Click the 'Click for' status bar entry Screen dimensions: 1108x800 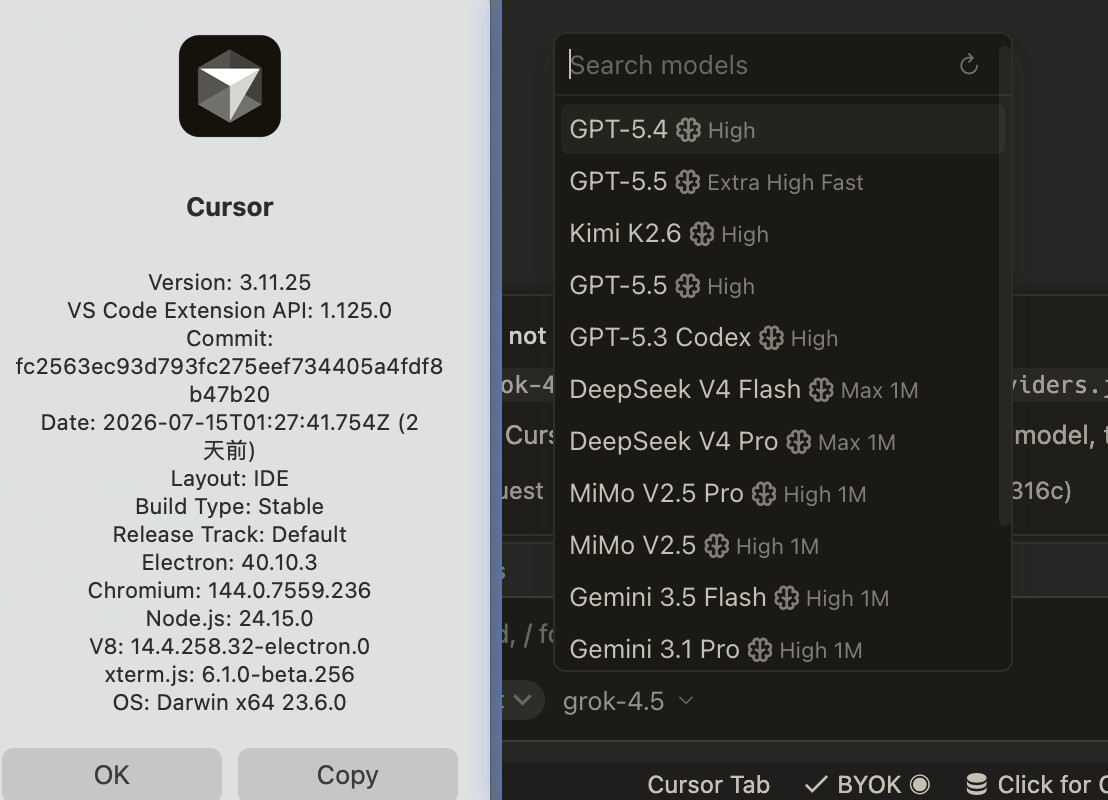click(1036, 784)
